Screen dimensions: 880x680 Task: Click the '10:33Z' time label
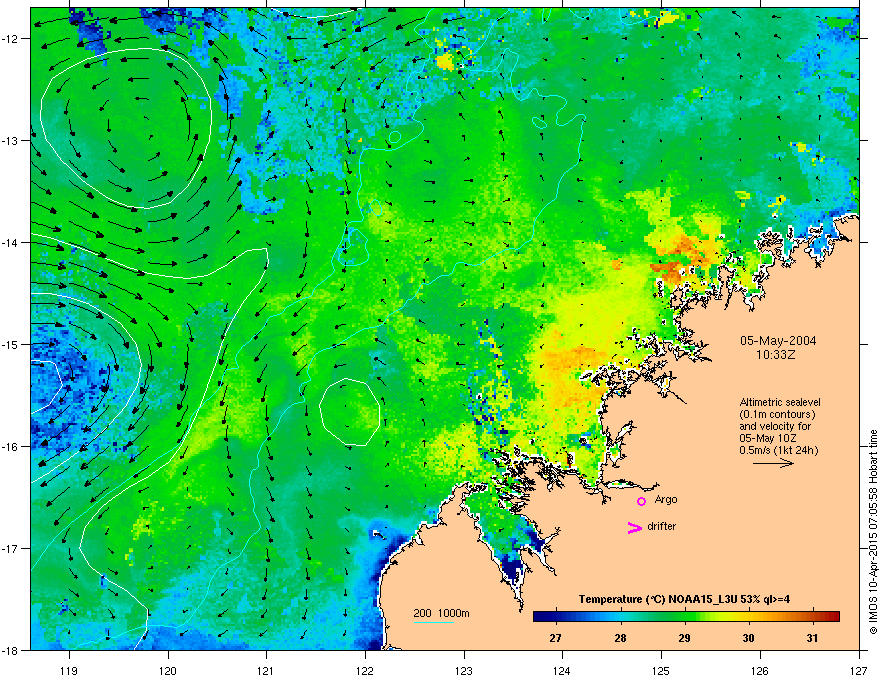tap(776, 355)
